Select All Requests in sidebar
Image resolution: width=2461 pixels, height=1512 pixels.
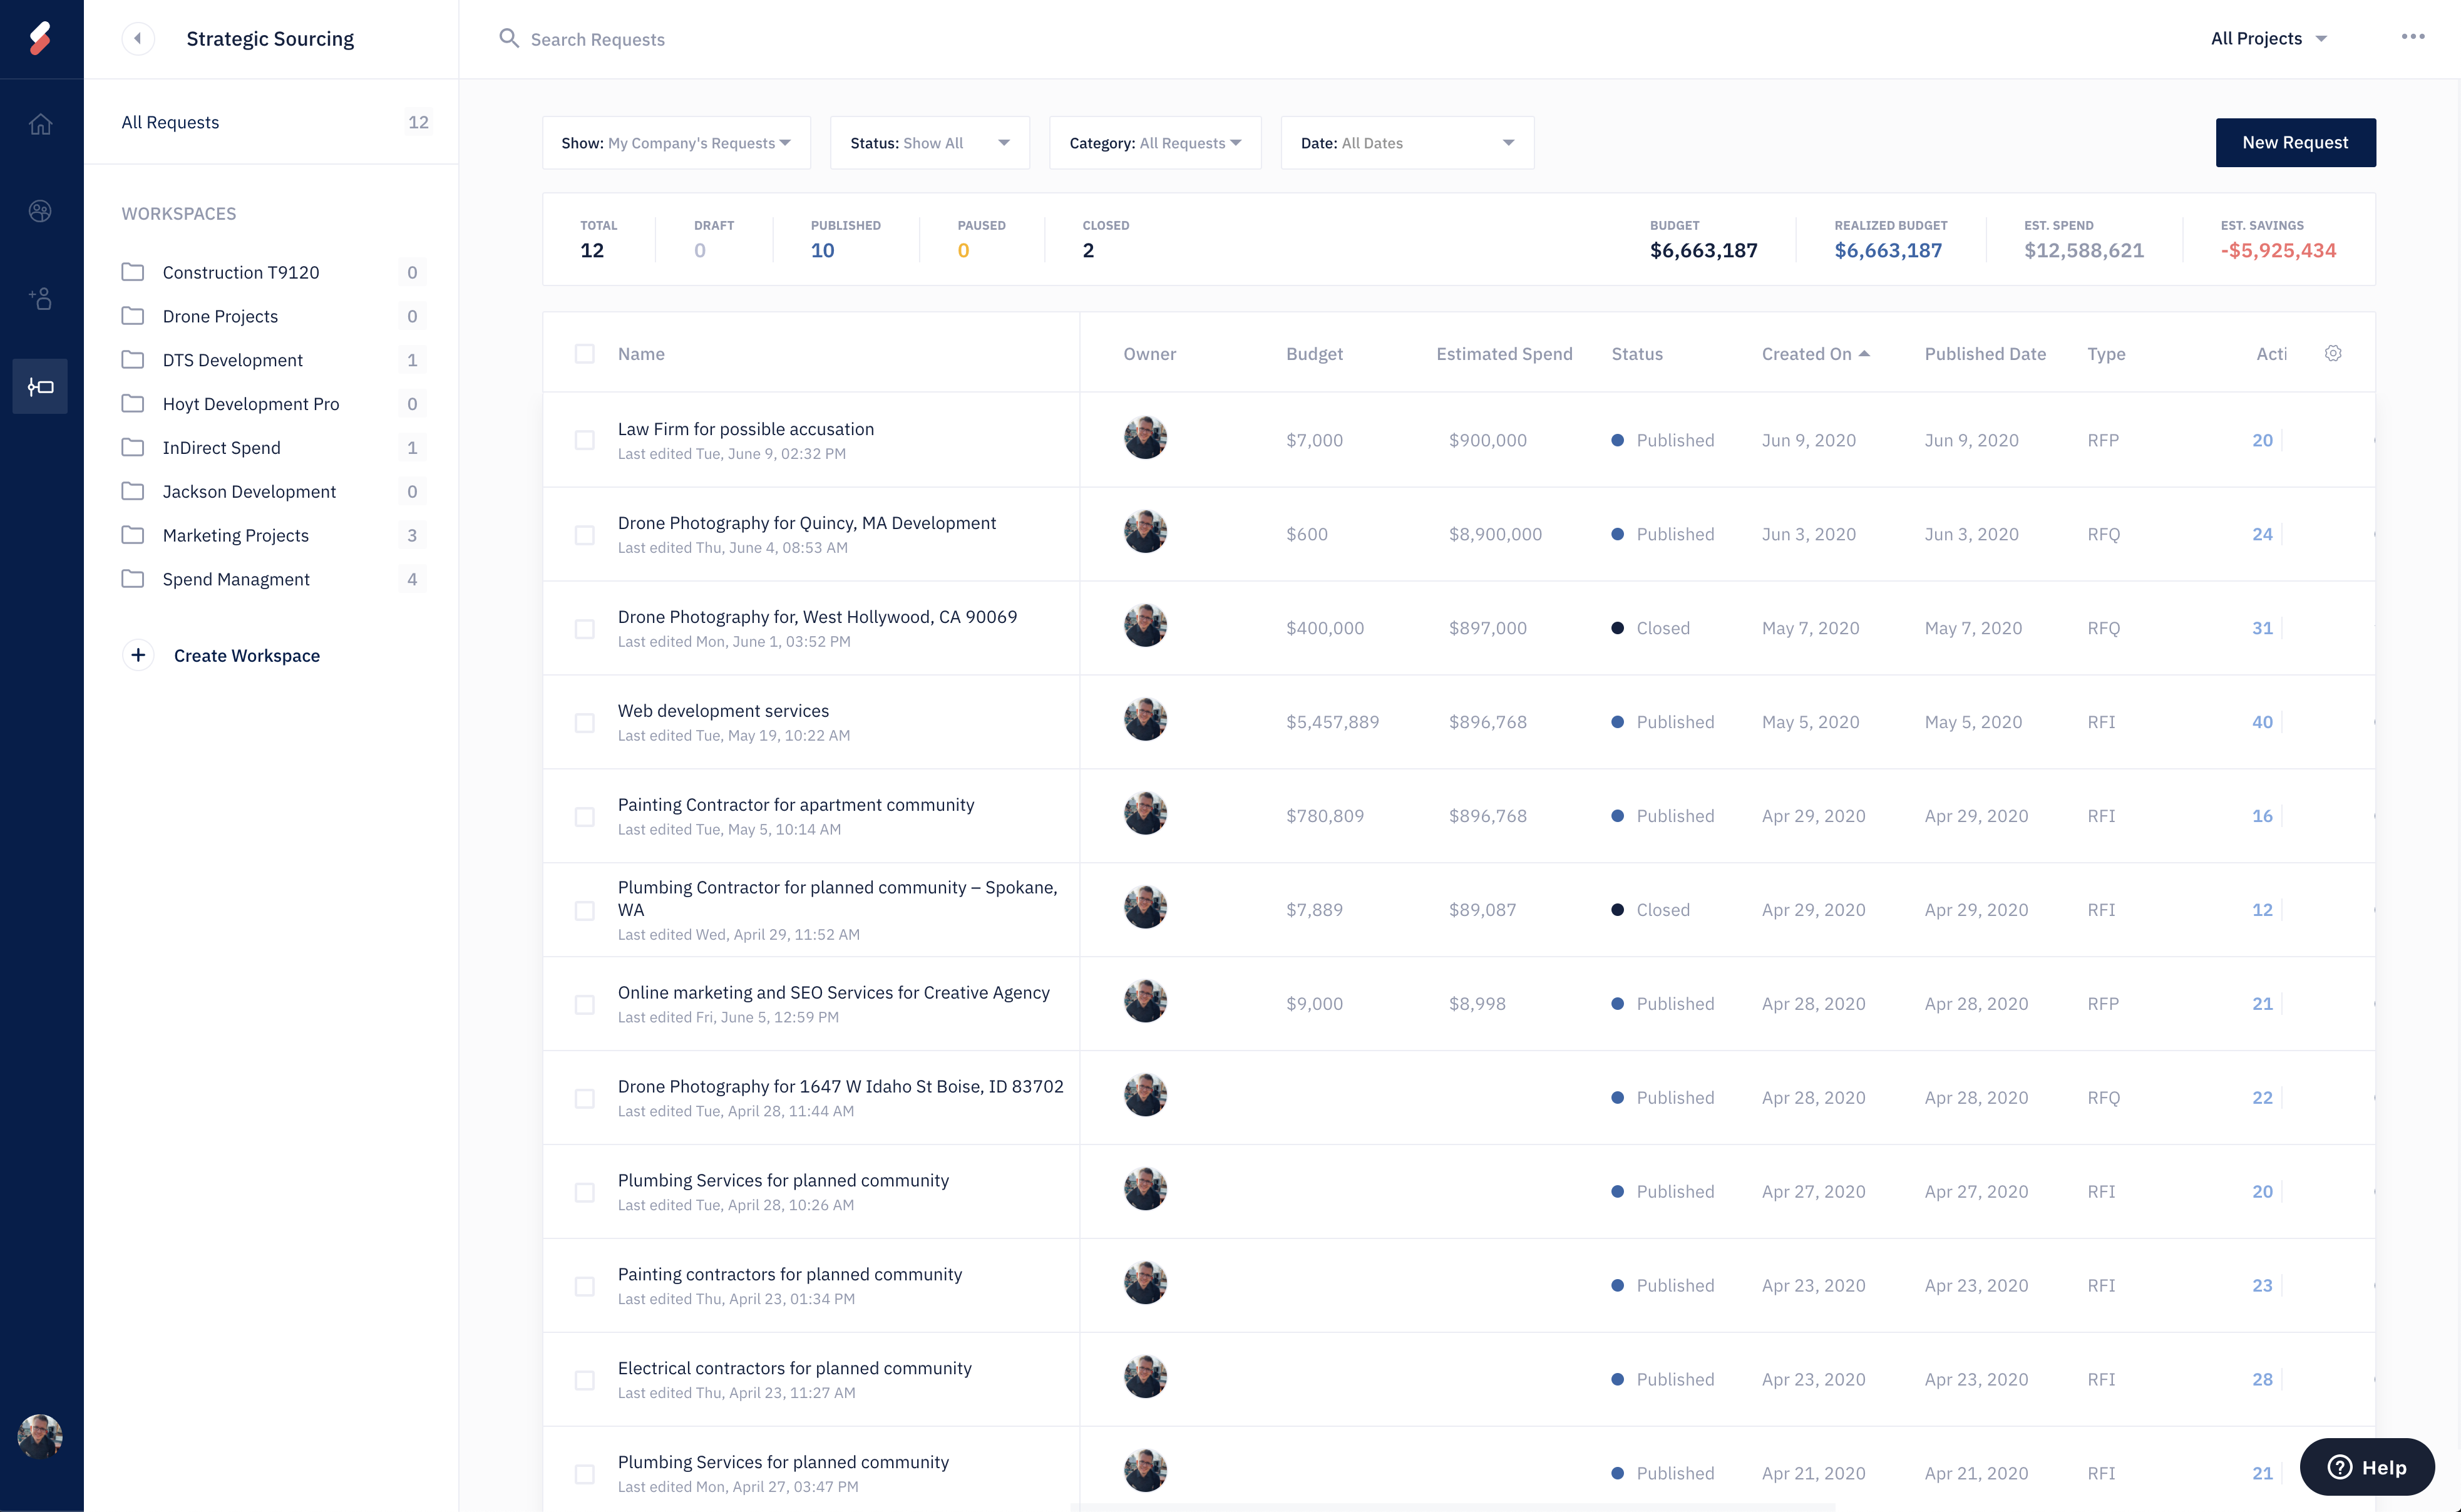(170, 122)
